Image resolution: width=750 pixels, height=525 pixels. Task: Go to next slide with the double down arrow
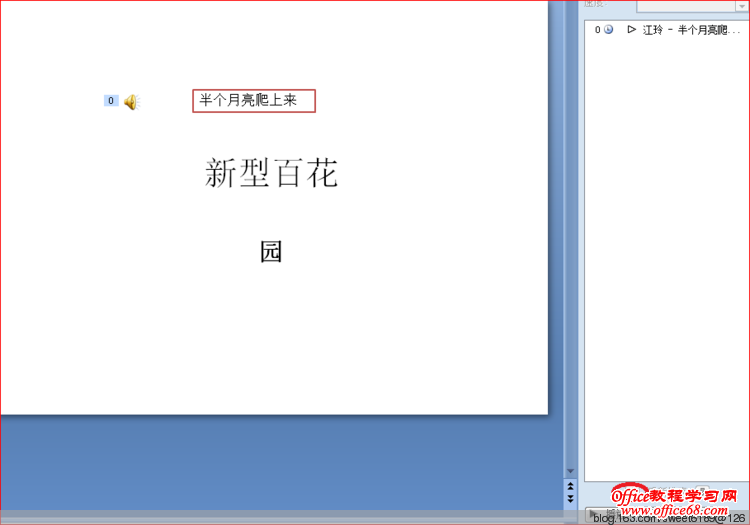click(x=570, y=499)
